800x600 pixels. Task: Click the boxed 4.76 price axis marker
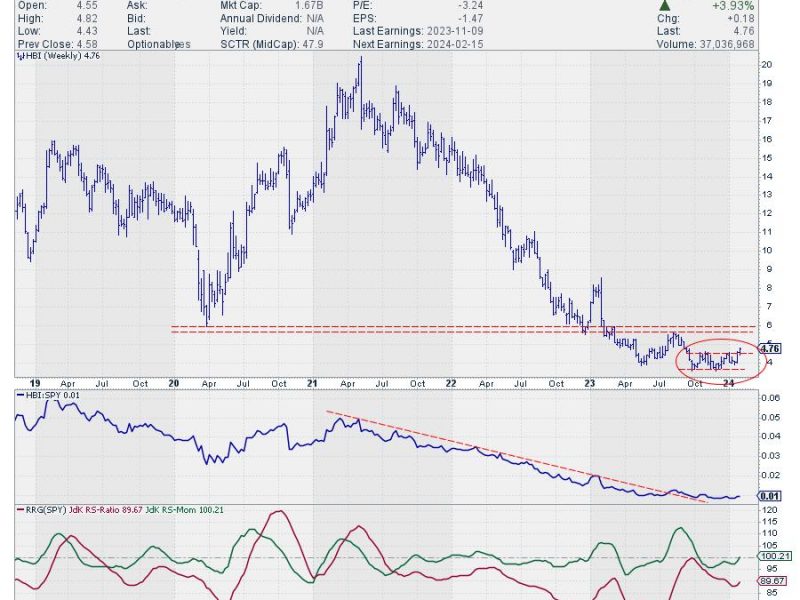point(770,348)
